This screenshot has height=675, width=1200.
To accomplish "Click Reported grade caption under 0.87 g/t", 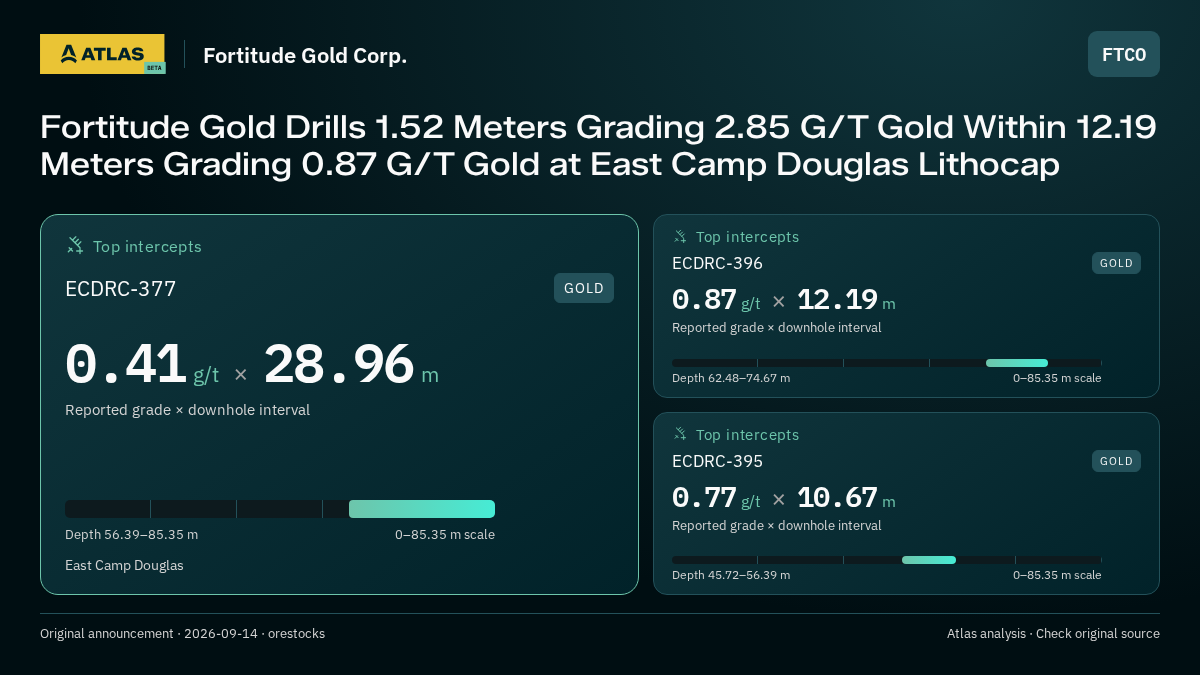I will (776, 328).
